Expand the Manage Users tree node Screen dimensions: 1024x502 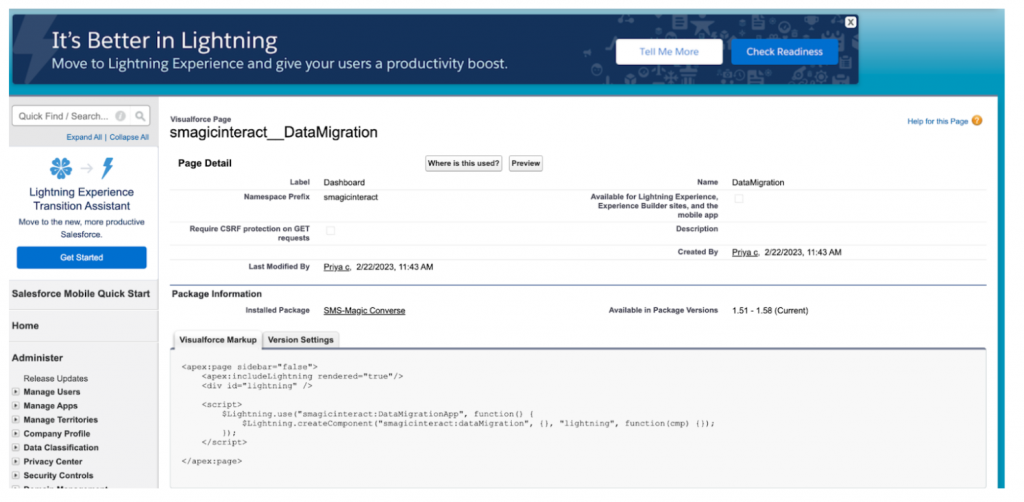point(15,392)
